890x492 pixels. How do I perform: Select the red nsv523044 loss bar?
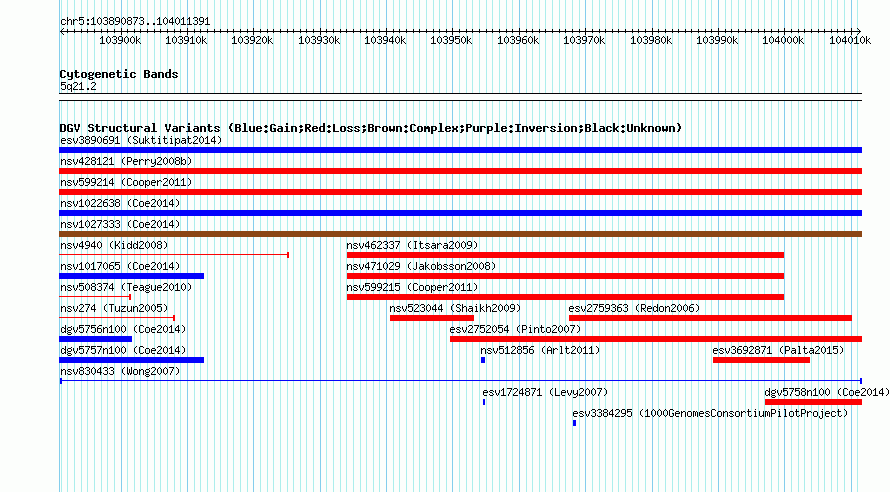point(432,318)
